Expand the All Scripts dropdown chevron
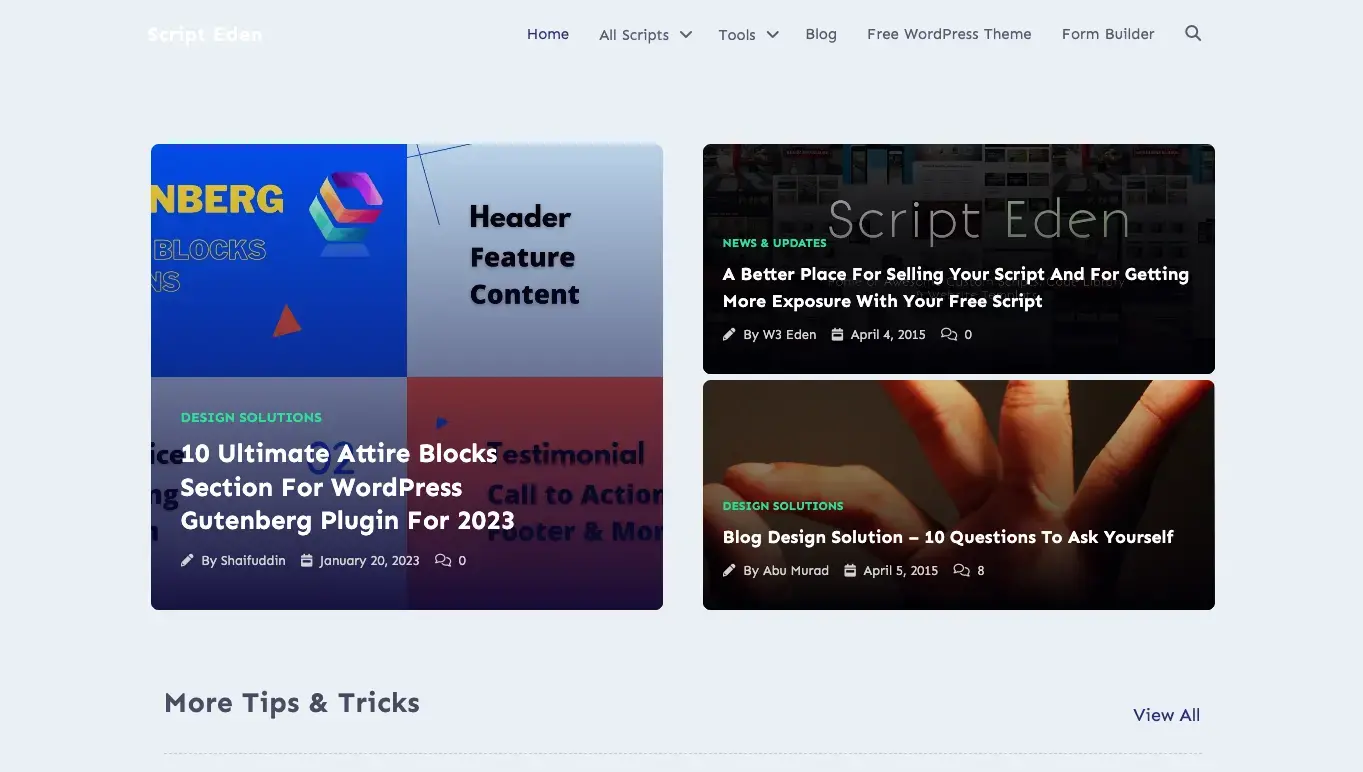The height and width of the screenshot is (772, 1363). tap(686, 34)
